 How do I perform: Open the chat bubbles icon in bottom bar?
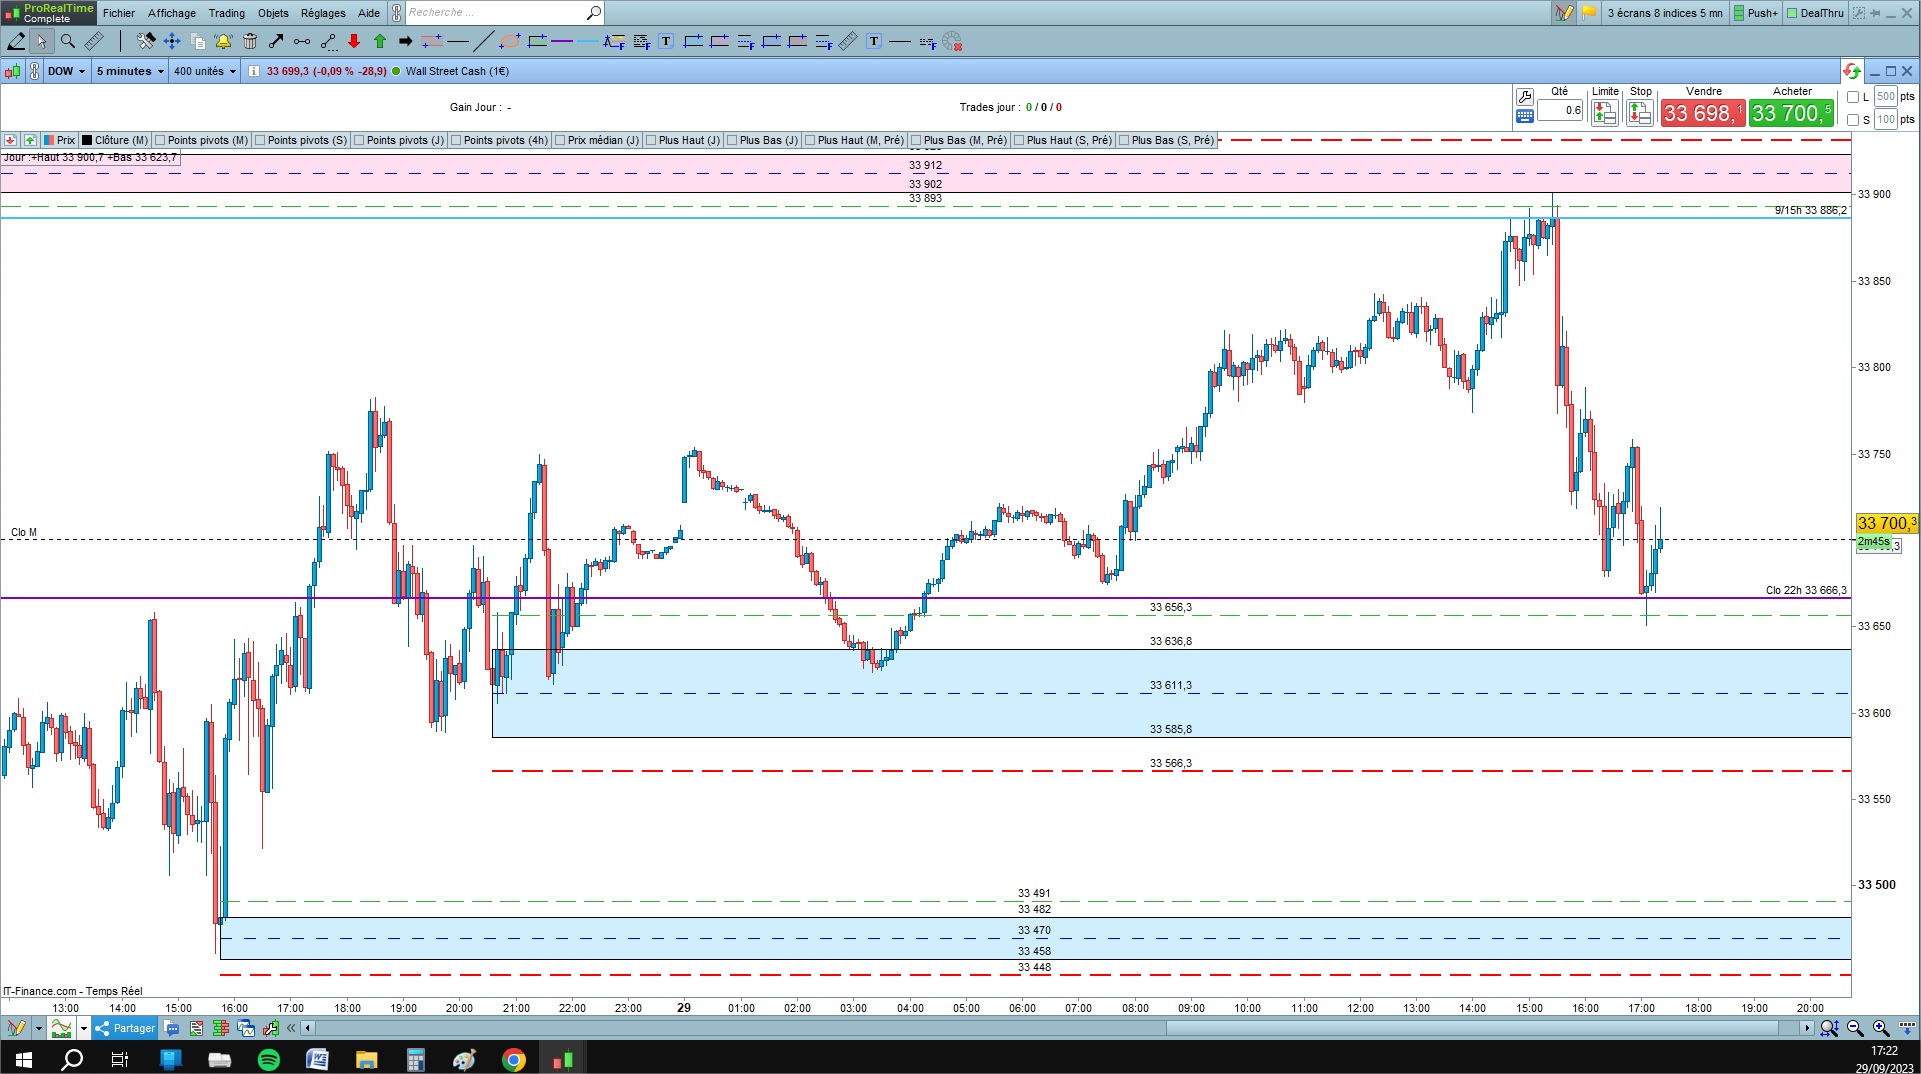pos(172,1028)
